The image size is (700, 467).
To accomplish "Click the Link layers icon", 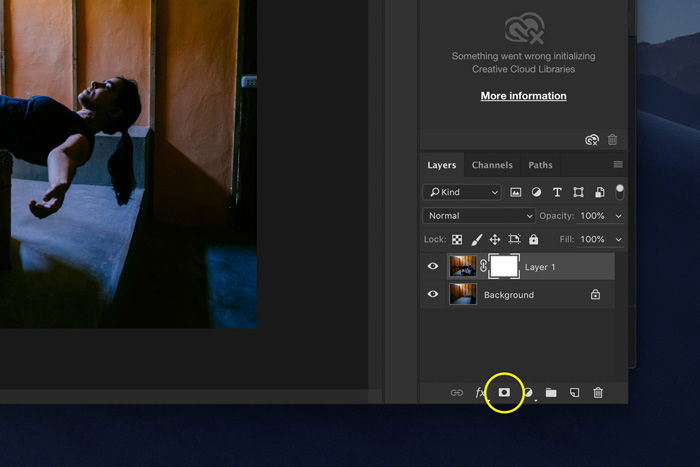I will [x=457, y=393].
